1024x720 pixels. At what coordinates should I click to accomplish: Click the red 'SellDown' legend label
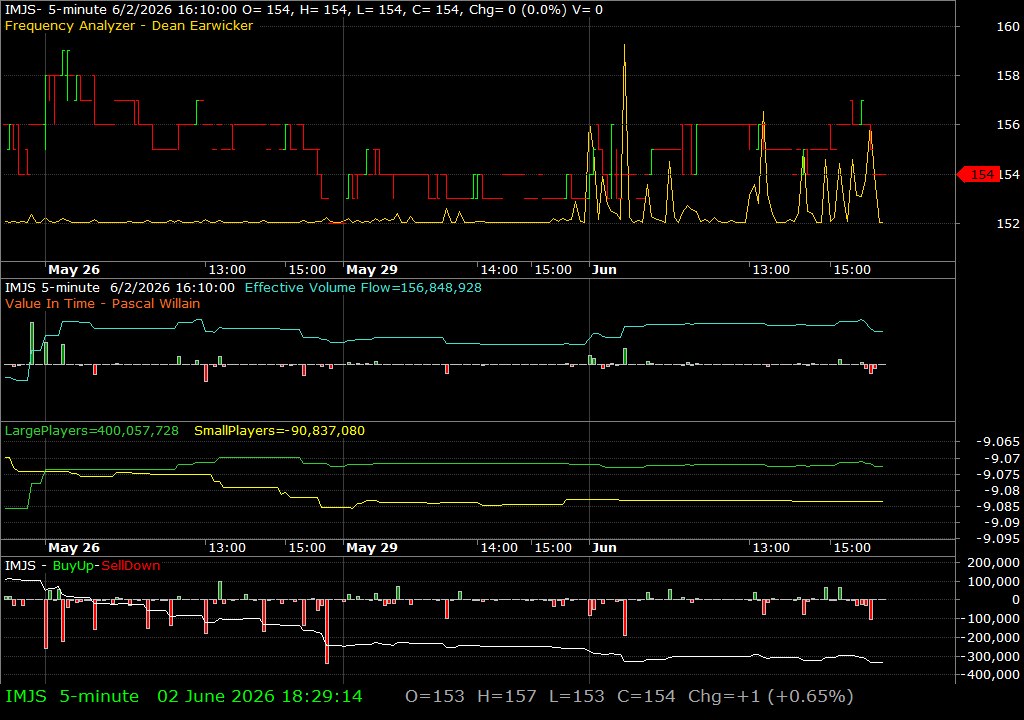pos(131,565)
